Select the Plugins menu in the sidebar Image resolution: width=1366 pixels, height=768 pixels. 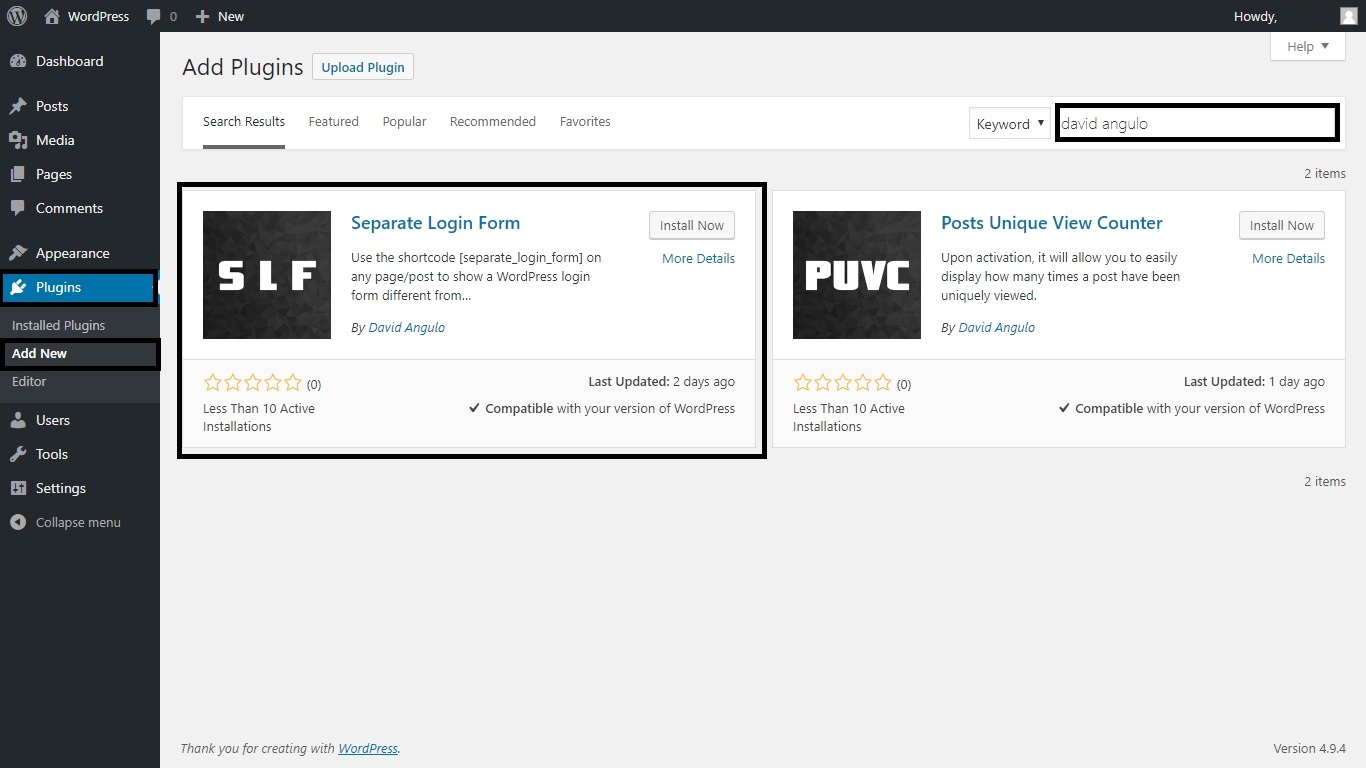tap(80, 287)
